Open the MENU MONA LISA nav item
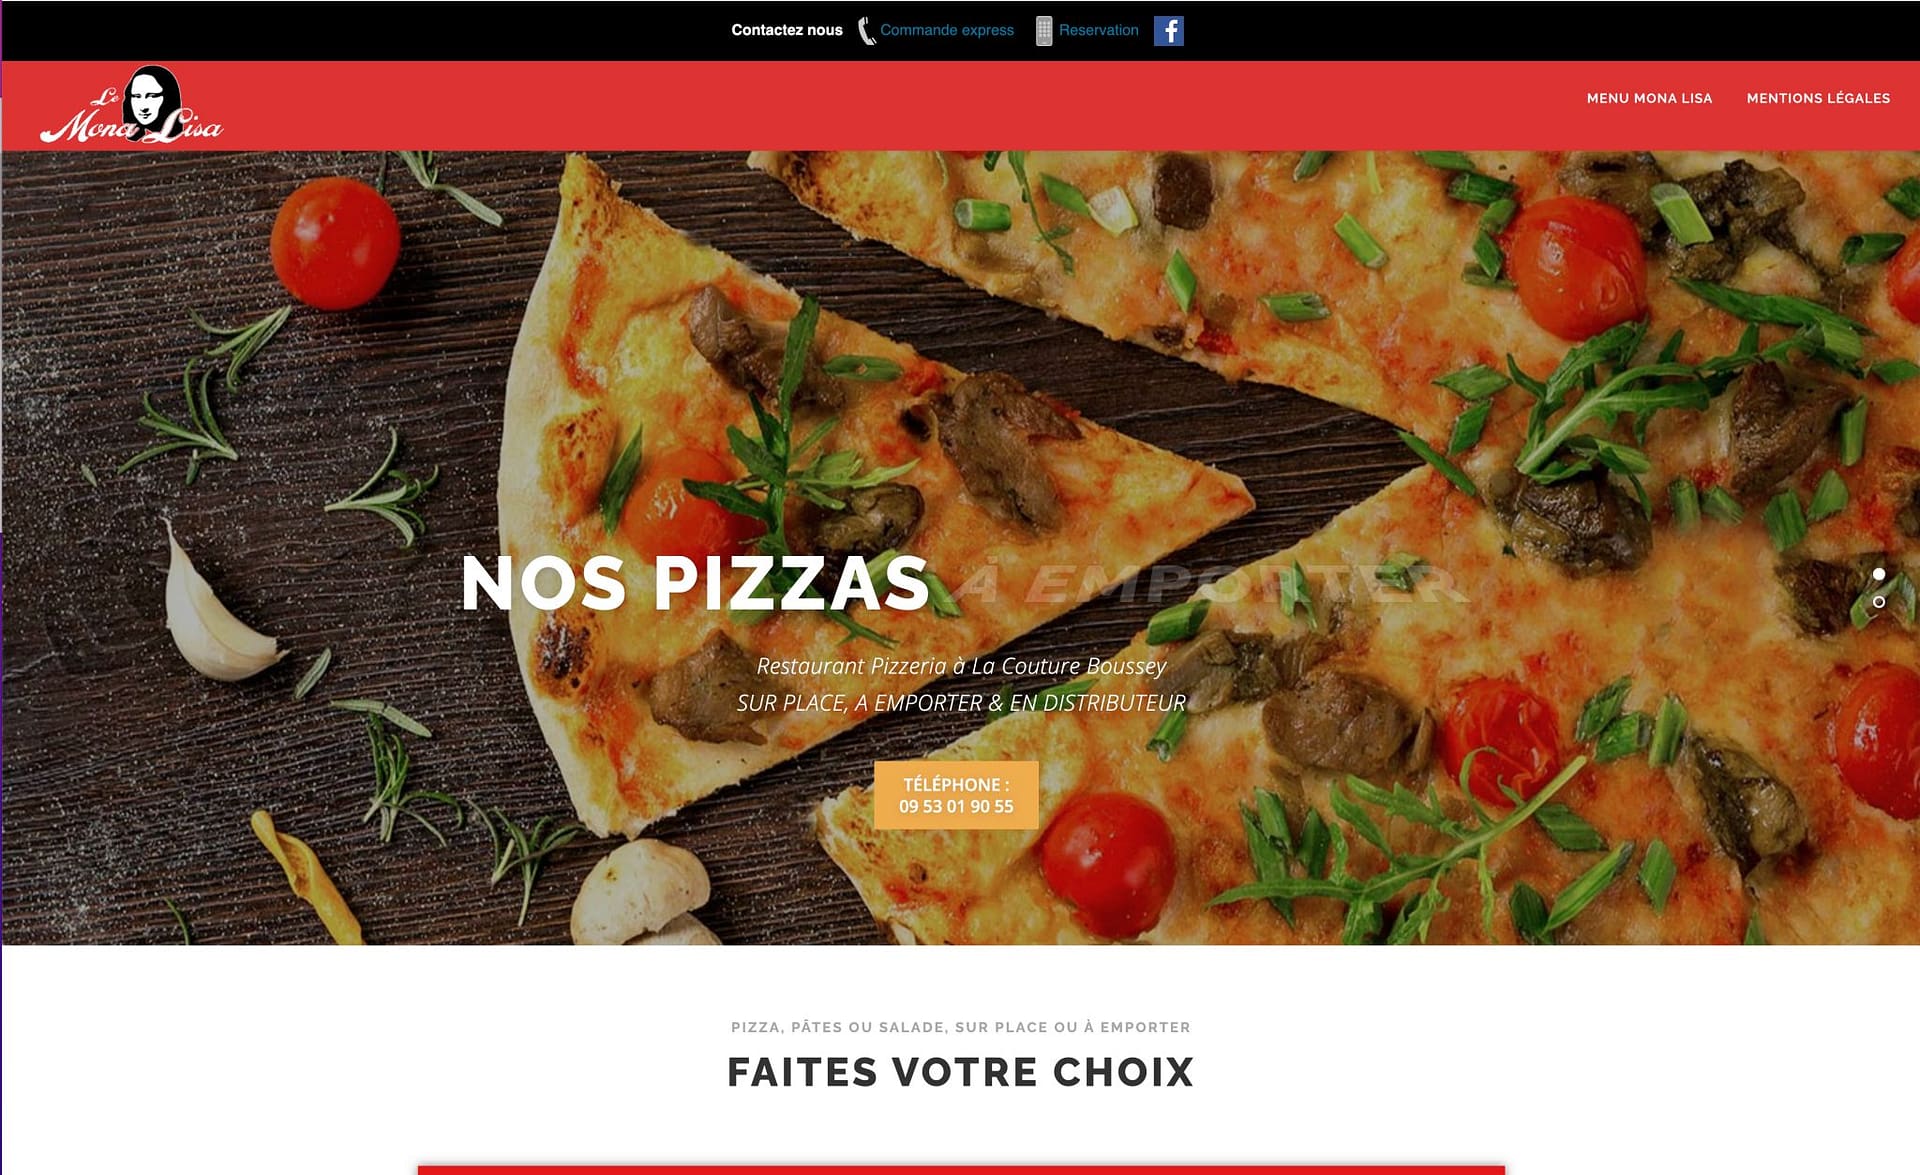 pyautogui.click(x=1649, y=98)
